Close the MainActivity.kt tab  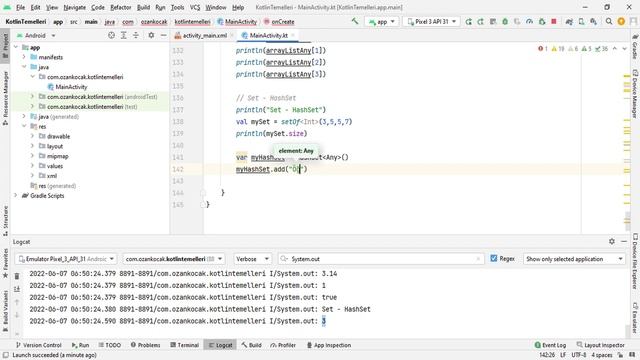coord(293,36)
